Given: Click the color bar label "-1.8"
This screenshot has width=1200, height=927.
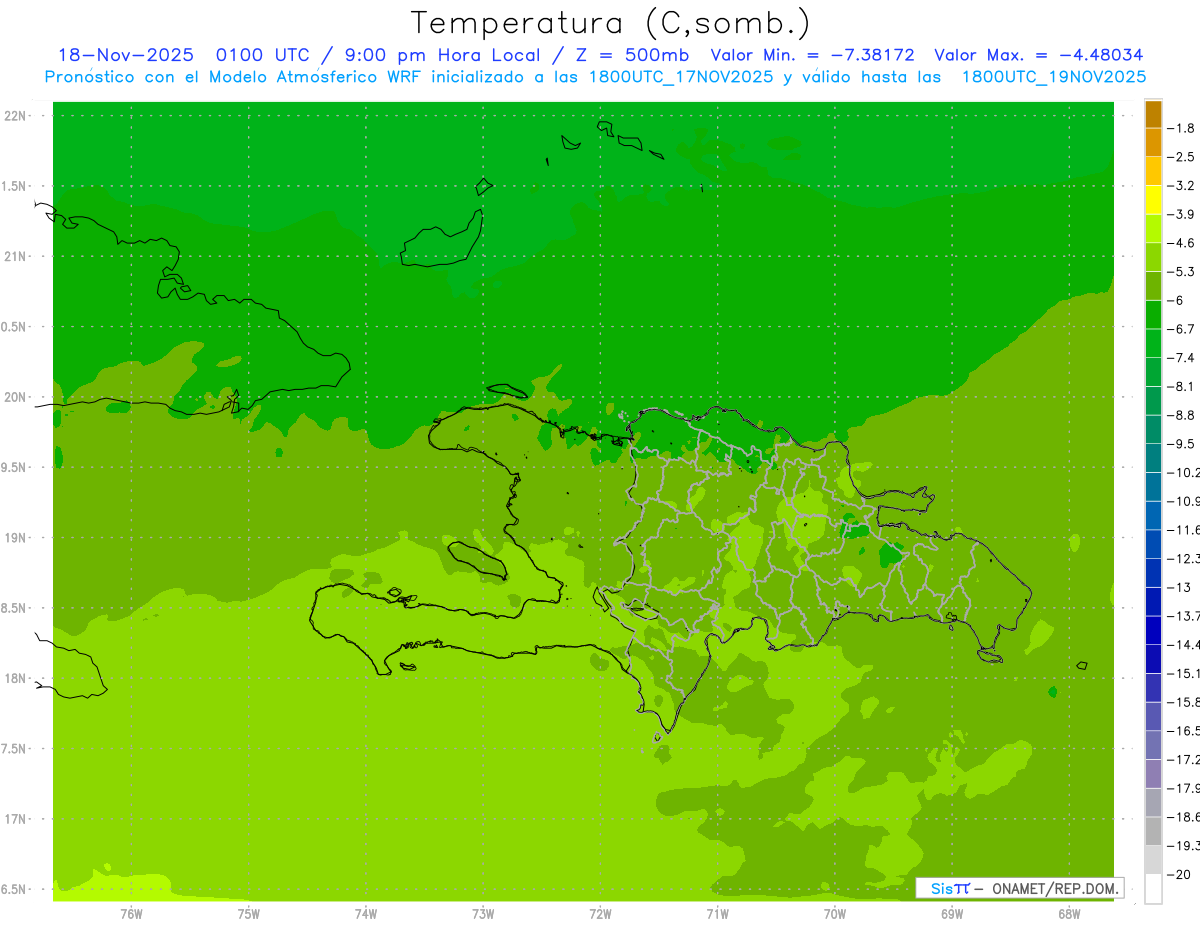Looking at the screenshot, I should 1183,128.
